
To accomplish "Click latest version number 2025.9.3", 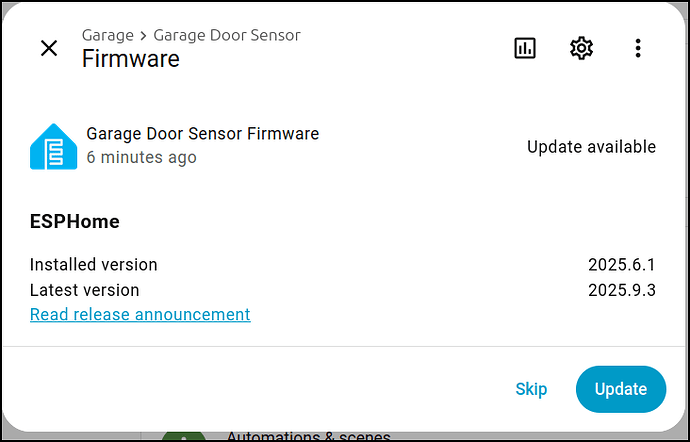I will [x=622, y=290].
